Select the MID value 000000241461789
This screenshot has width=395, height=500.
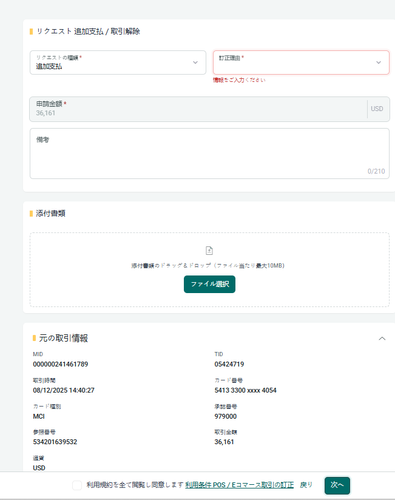[60, 364]
